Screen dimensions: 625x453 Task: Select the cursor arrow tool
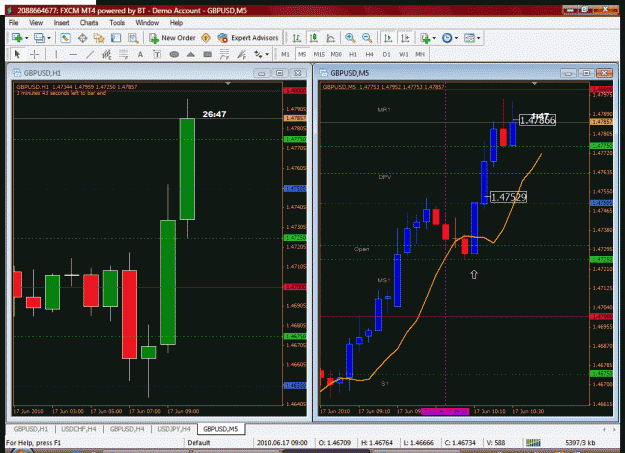[17, 54]
